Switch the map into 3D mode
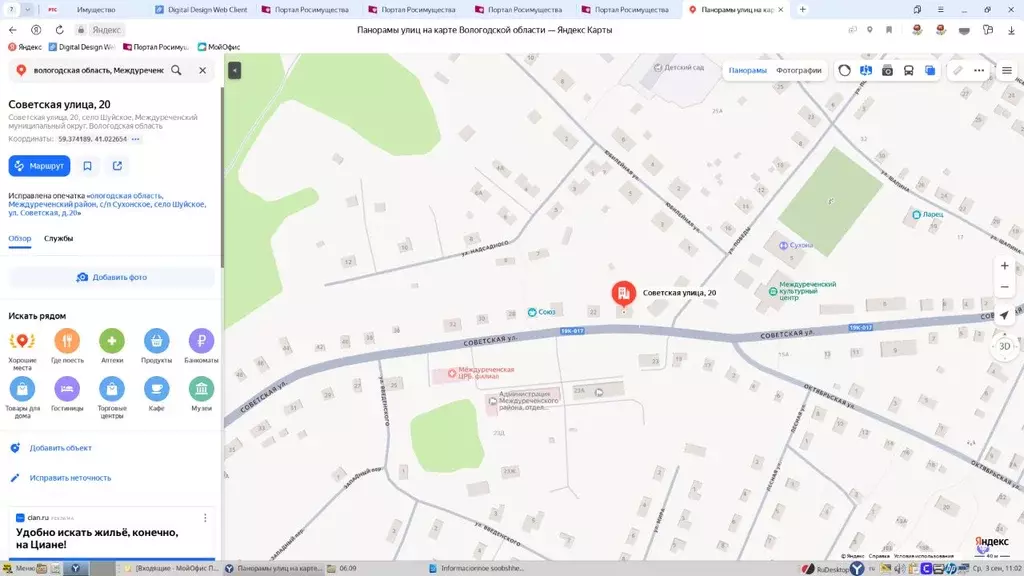Viewport: 1024px width, 576px height. coord(1003,345)
